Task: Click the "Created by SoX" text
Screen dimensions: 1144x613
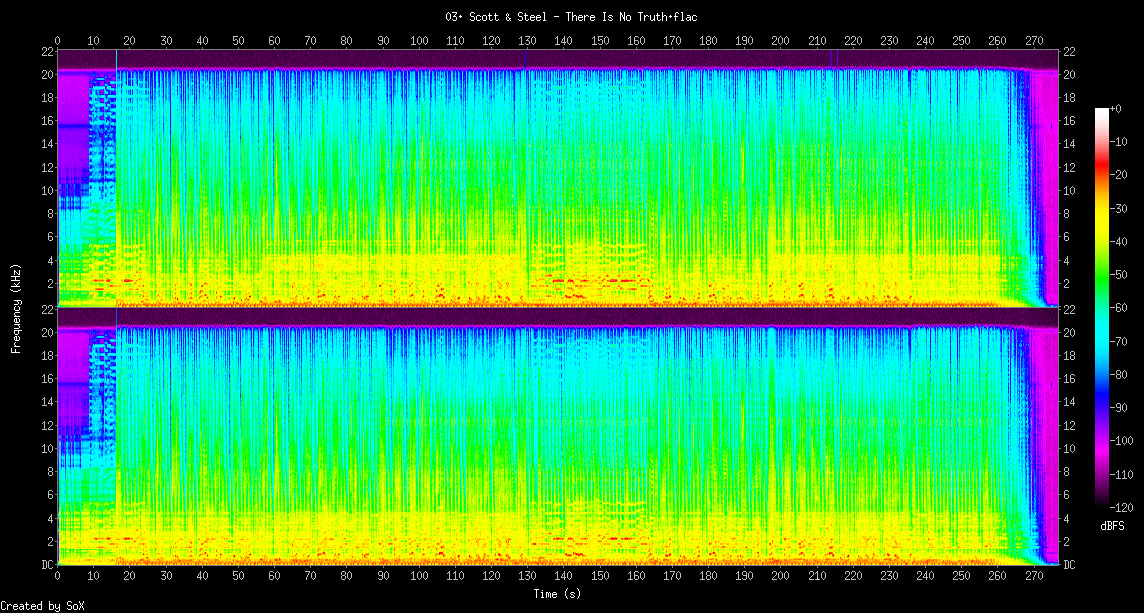Action: 38,605
